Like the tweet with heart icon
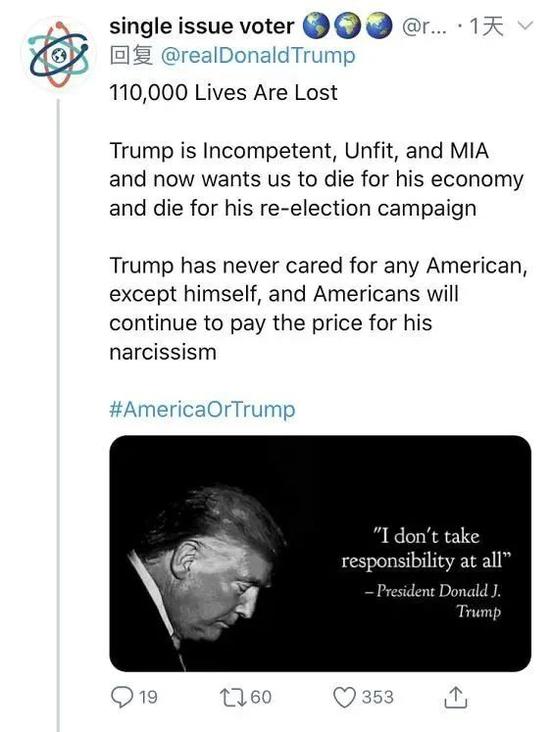The height and width of the screenshot is (732, 550). click(x=344, y=697)
